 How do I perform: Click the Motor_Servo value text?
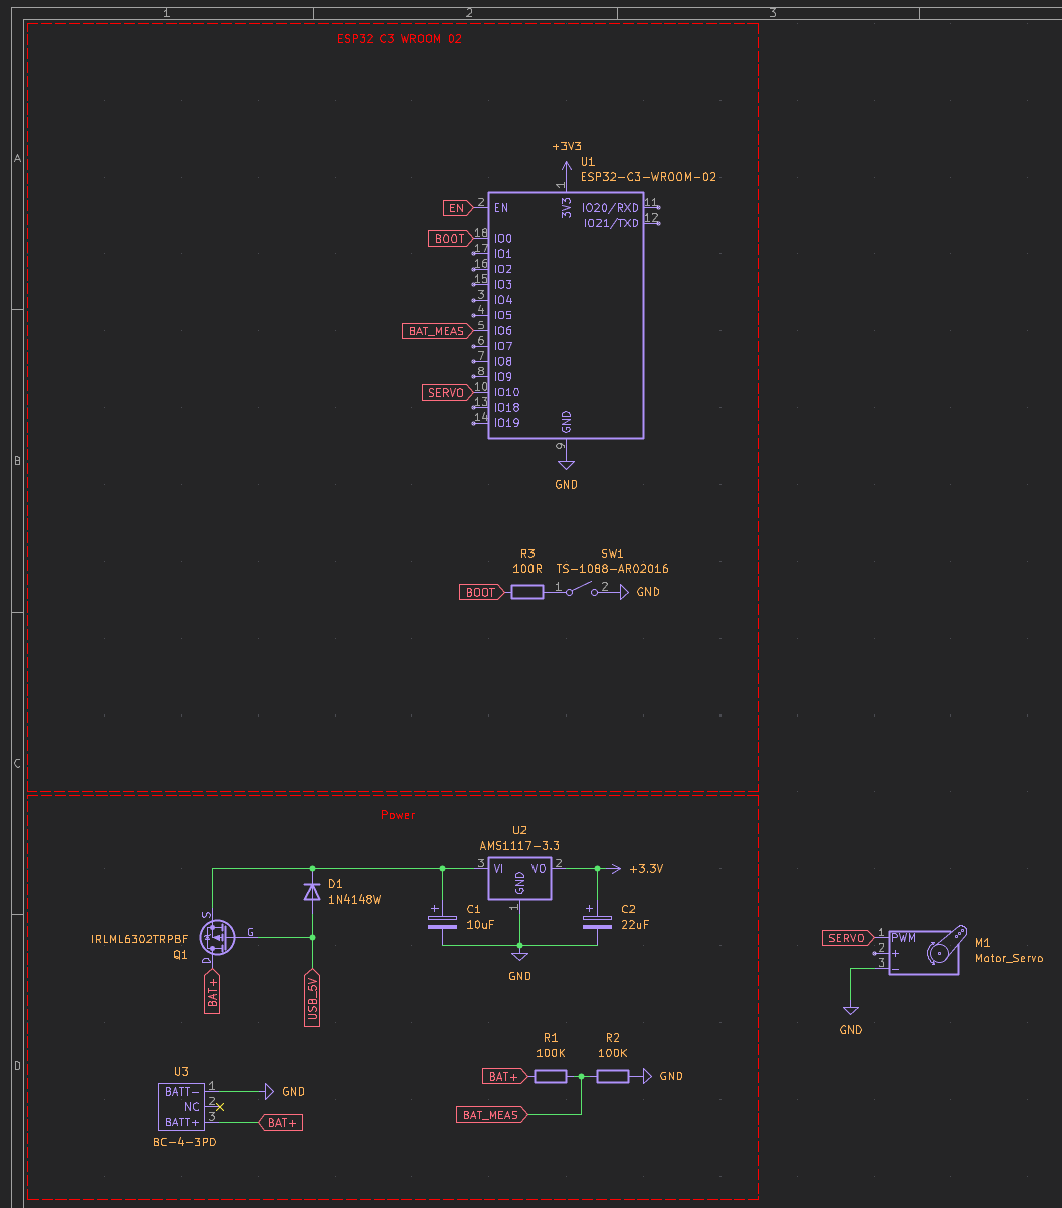(1009, 958)
